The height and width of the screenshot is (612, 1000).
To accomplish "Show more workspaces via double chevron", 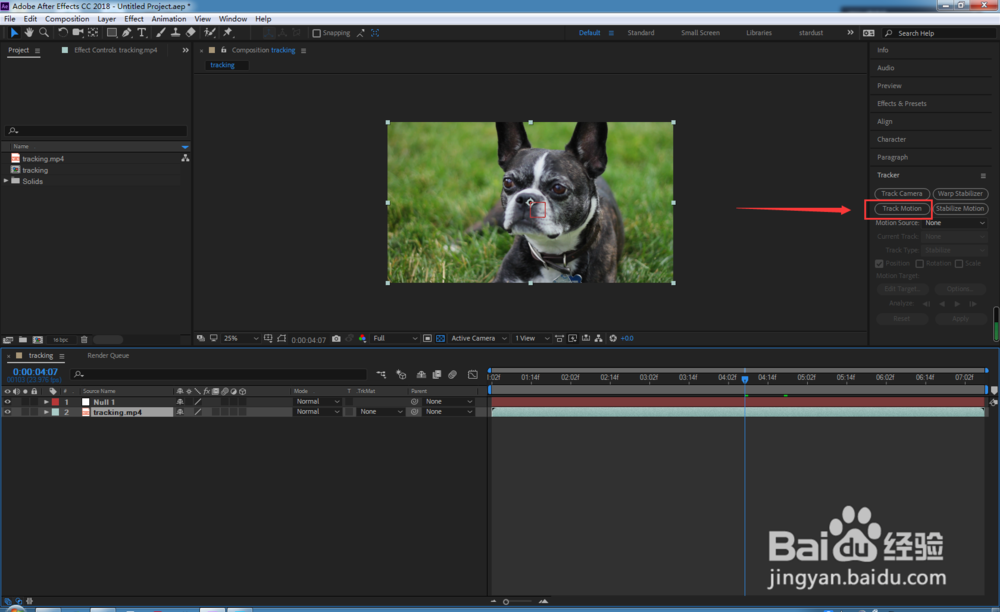I will pyautogui.click(x=850, y=33).
